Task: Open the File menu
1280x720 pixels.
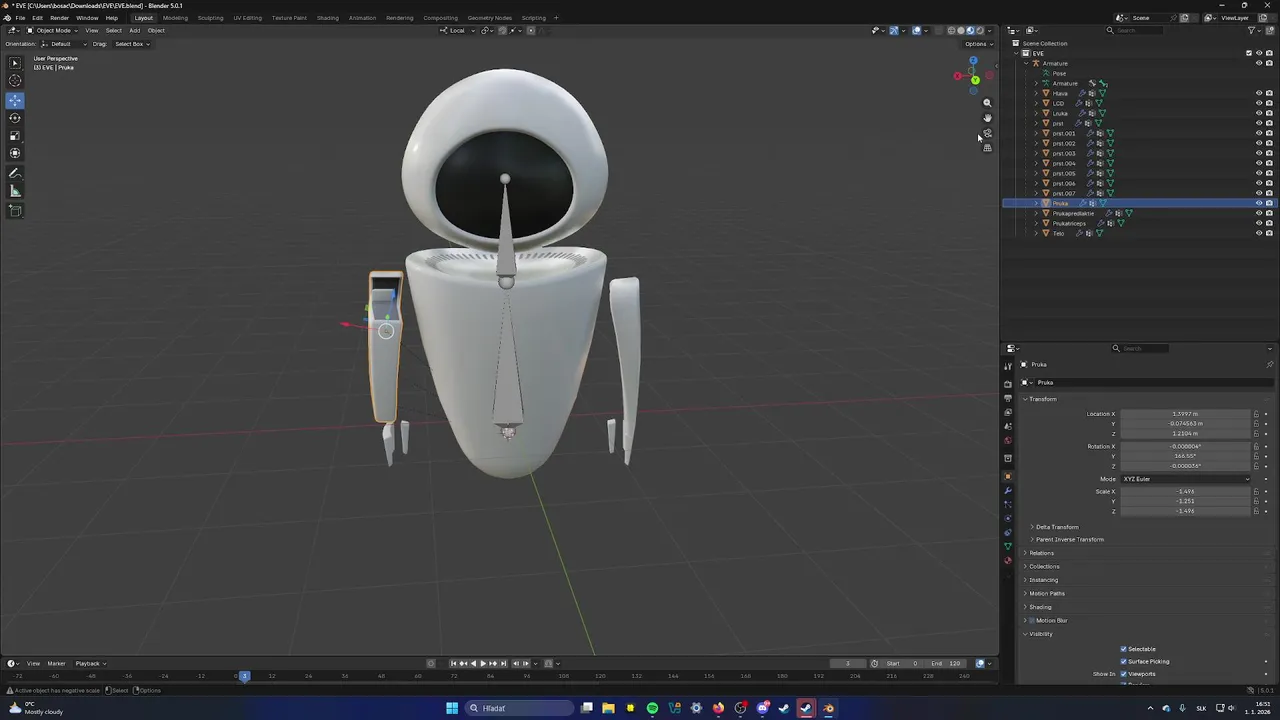Action: click(20, 18)
